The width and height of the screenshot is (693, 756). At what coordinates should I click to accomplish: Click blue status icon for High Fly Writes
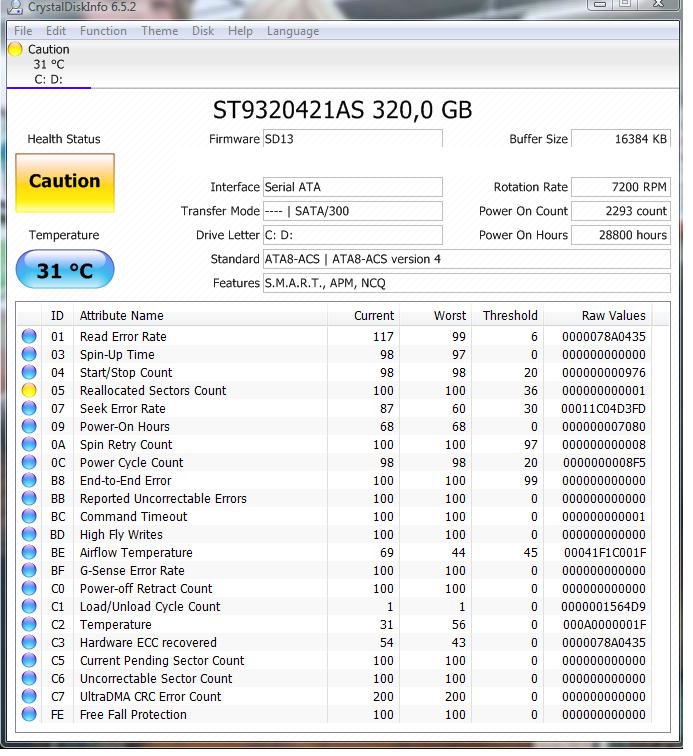coord(29,534)
